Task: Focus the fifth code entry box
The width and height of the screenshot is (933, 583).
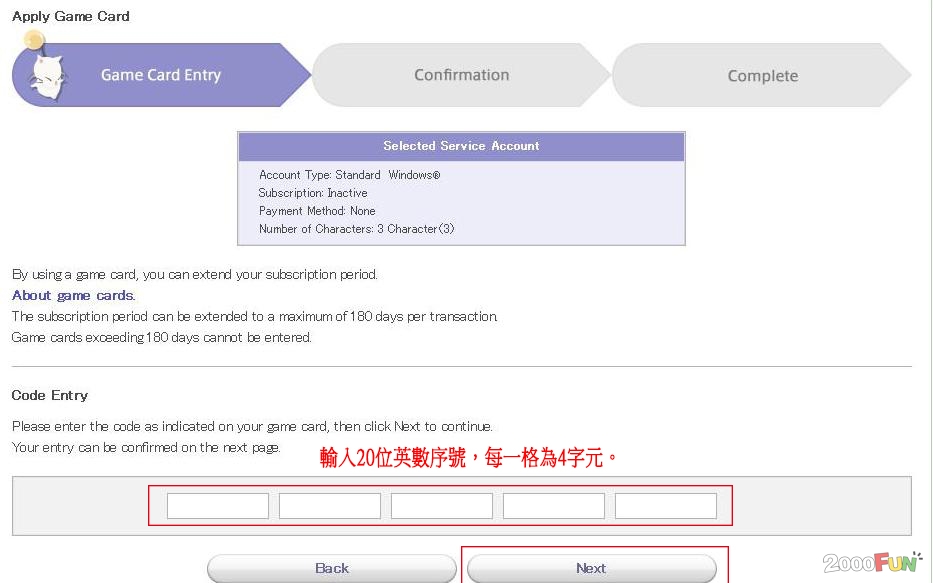Action: (x=666, y=506)
